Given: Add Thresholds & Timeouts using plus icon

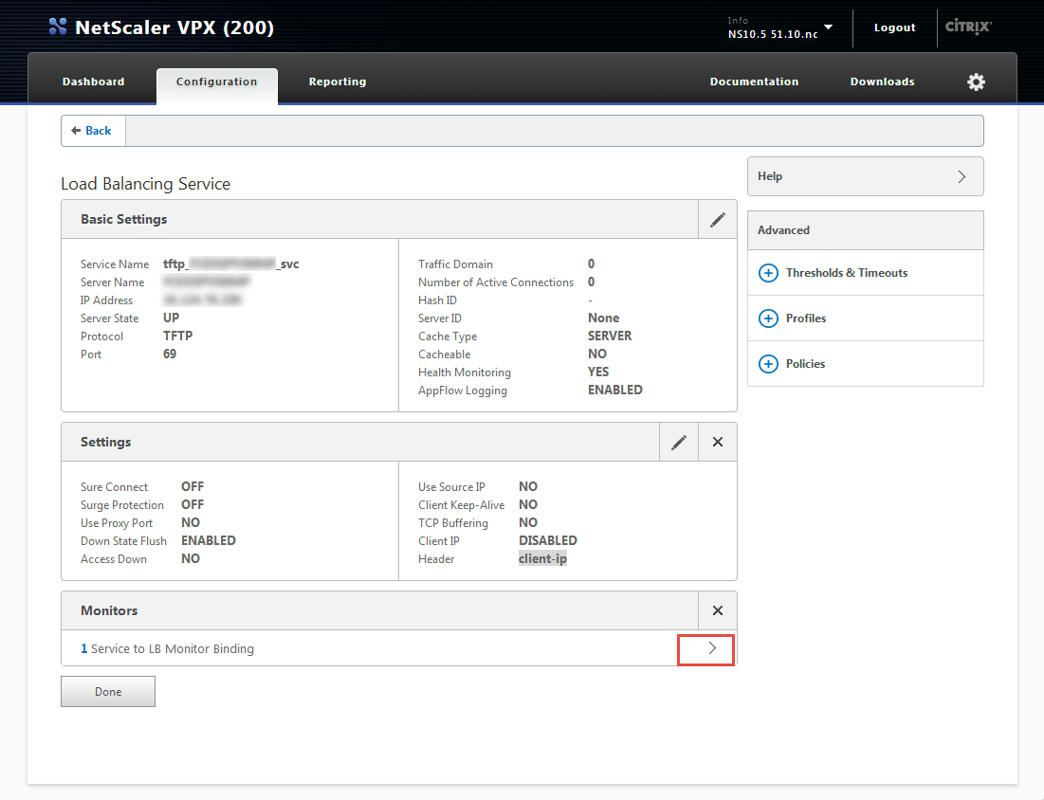Looking at the screenshot, I should (x=768, y=273).
